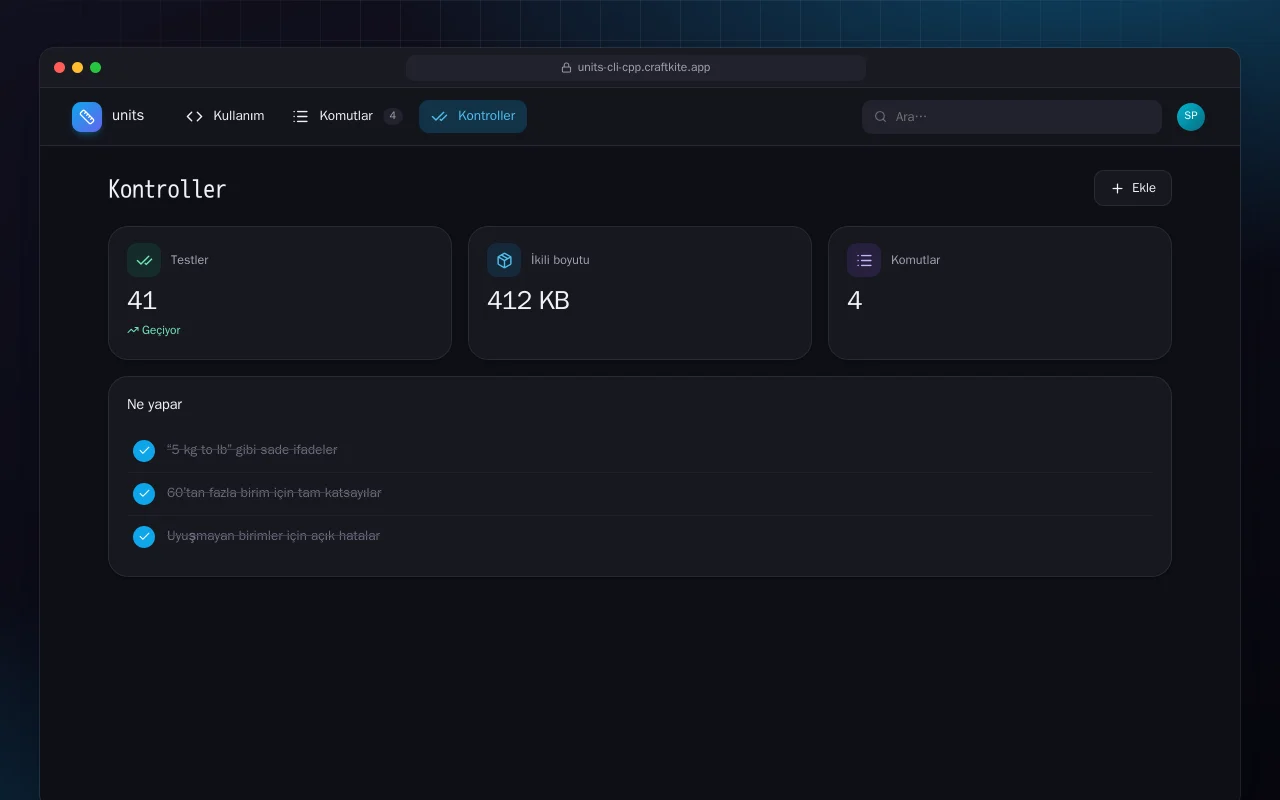Click the green Testler check icon
Viewport: 1280px width, 800px height.
pos(144,260)
